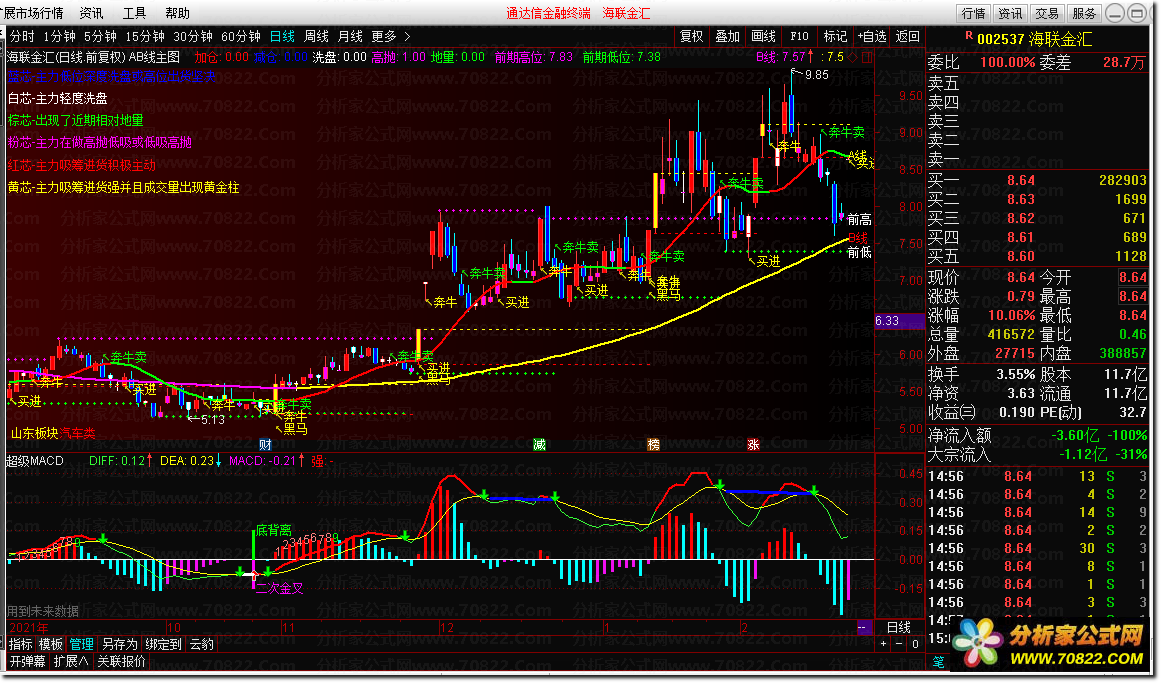
Task: Zoom out chart with − button
Action: (x=899, y=644)
